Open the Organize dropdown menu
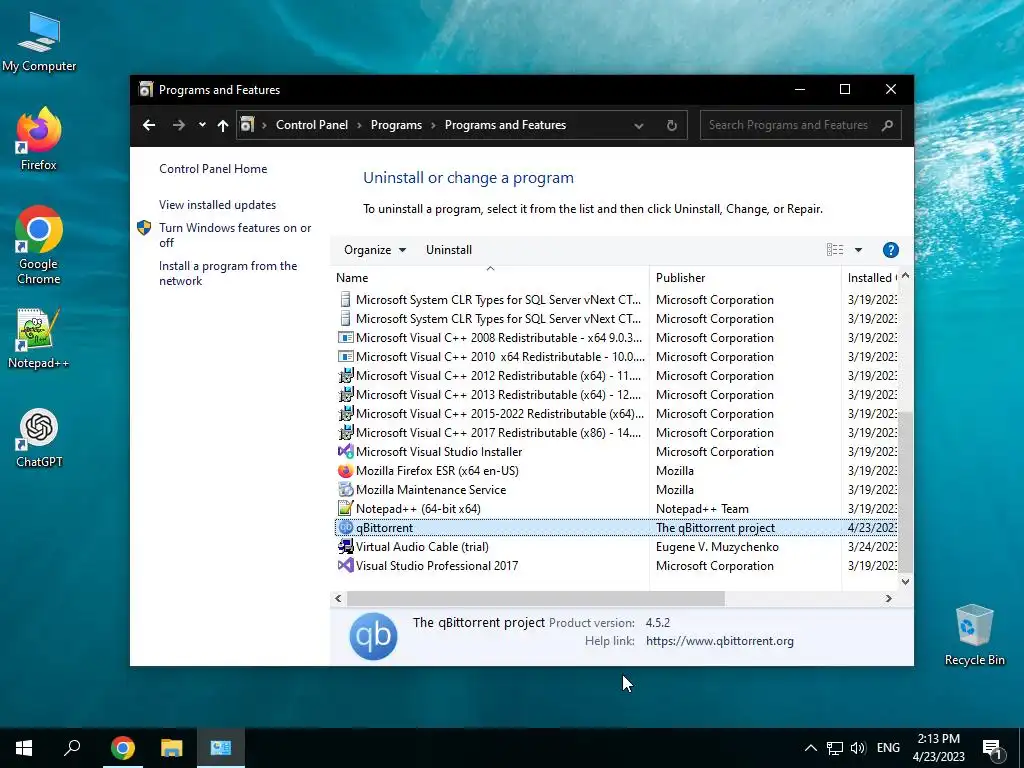Viewport: 1024px width, 768px height. click(375, 250)
